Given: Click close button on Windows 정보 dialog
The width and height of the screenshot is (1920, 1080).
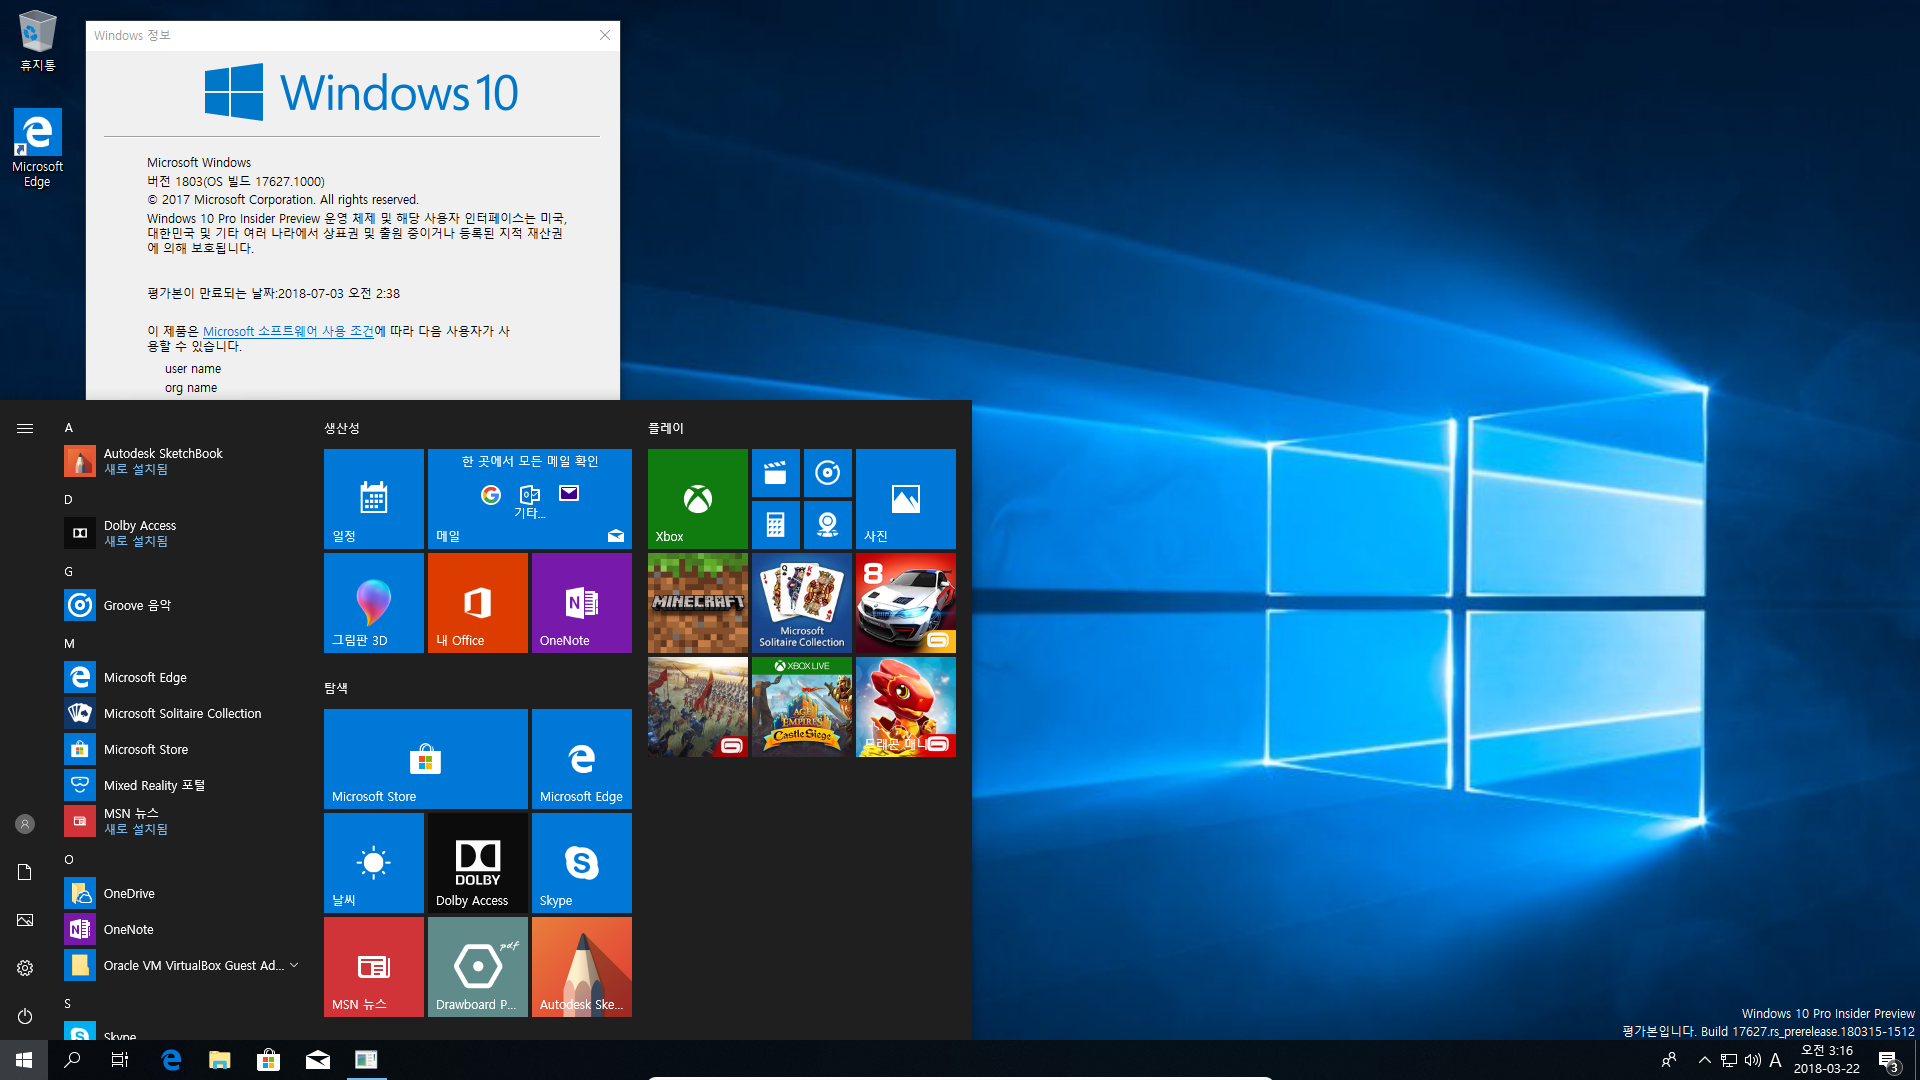Looking at the screenshot, I should coord(605,36).
